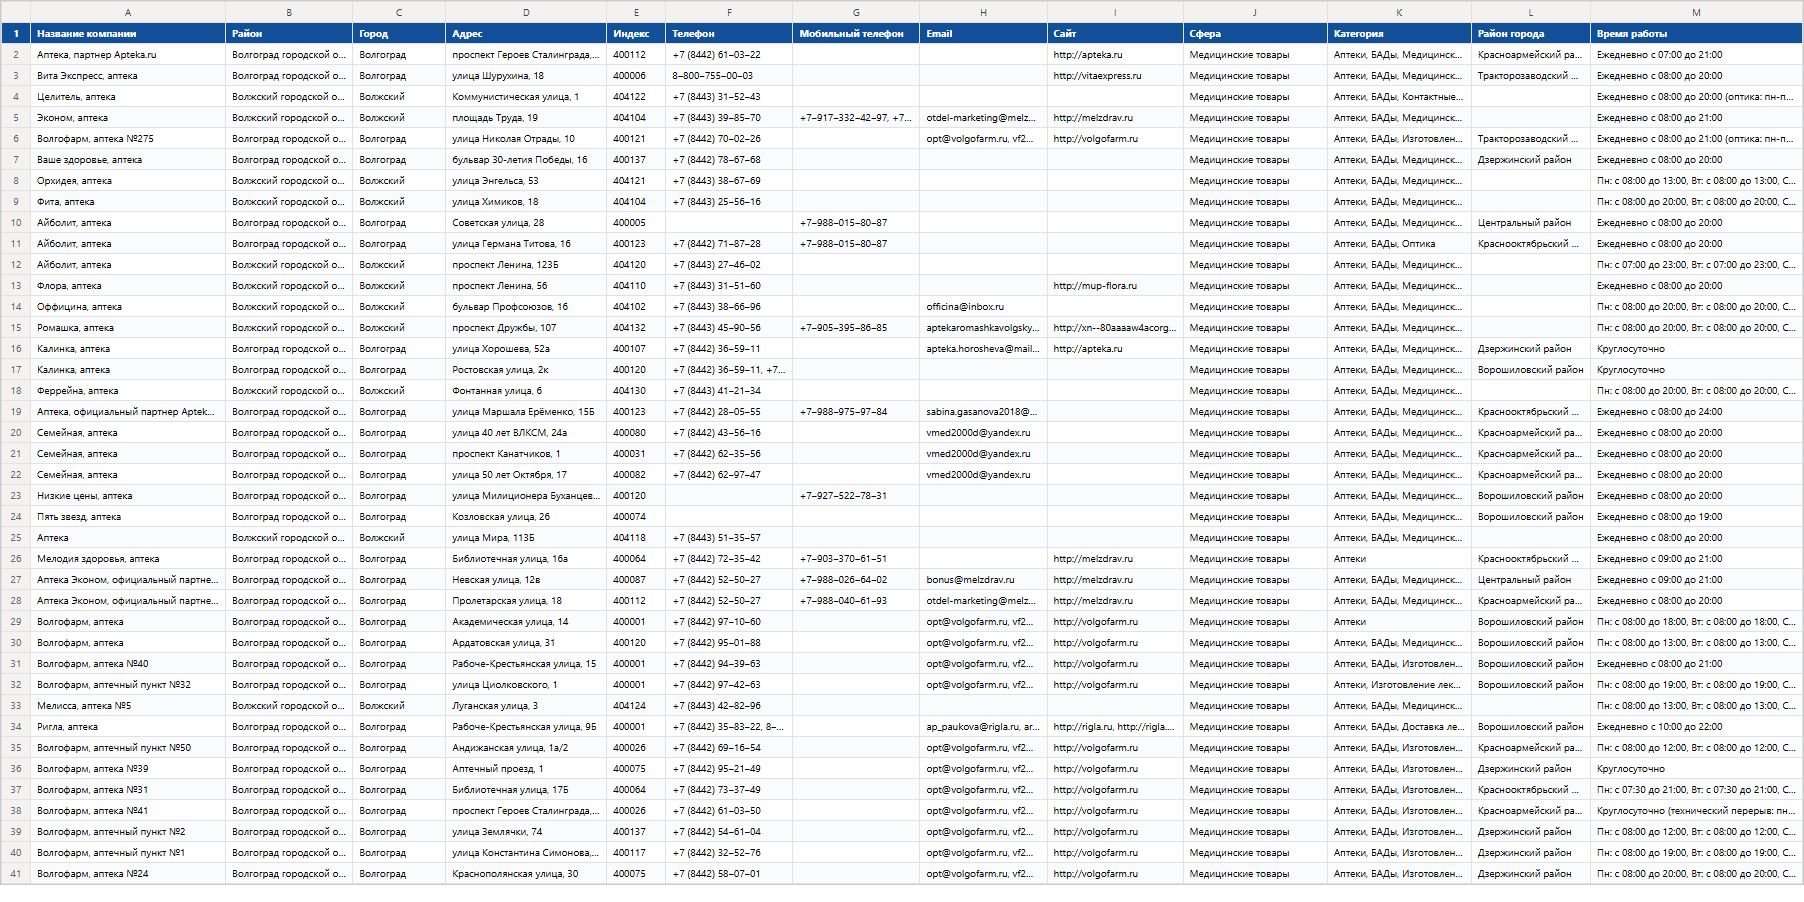Open the http://mup-flora.ru site link
1804x902 pixels.
pos(1095,286)
